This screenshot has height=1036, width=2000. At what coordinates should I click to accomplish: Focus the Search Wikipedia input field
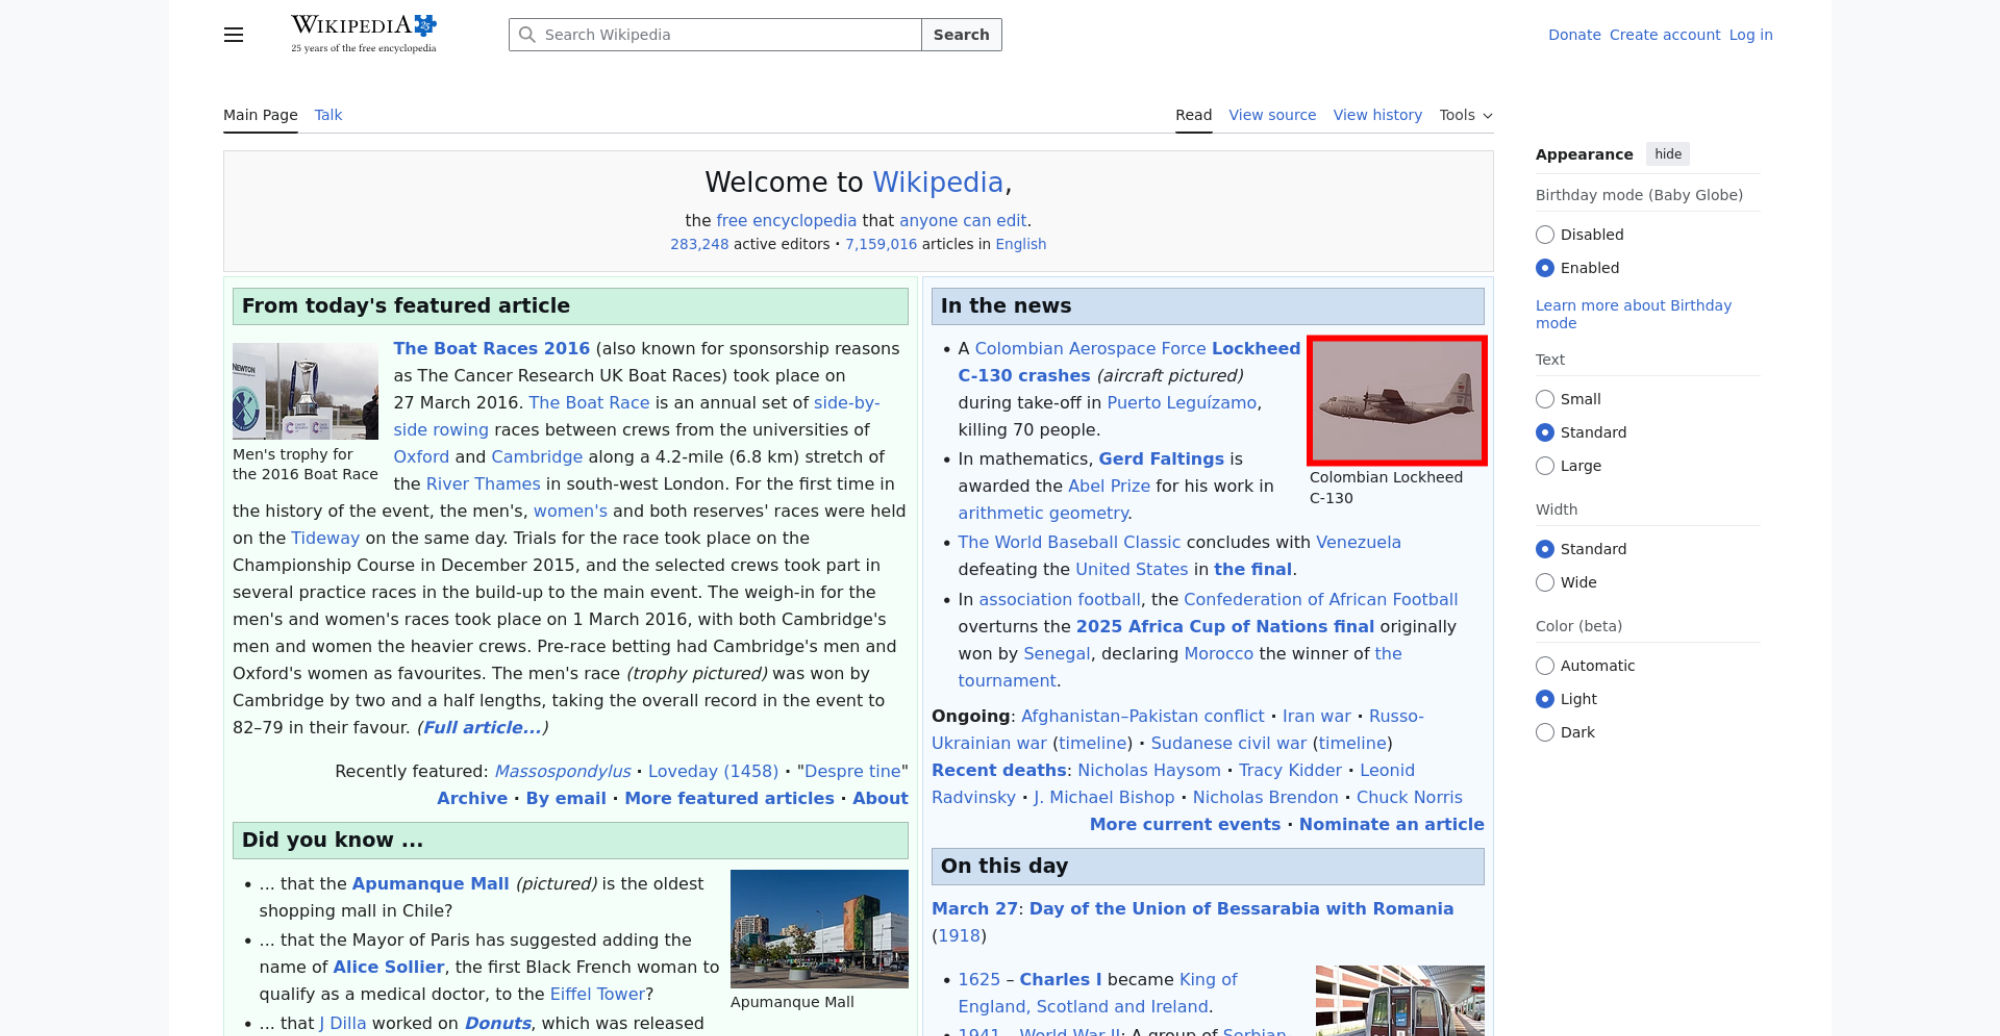coord(728,35)
